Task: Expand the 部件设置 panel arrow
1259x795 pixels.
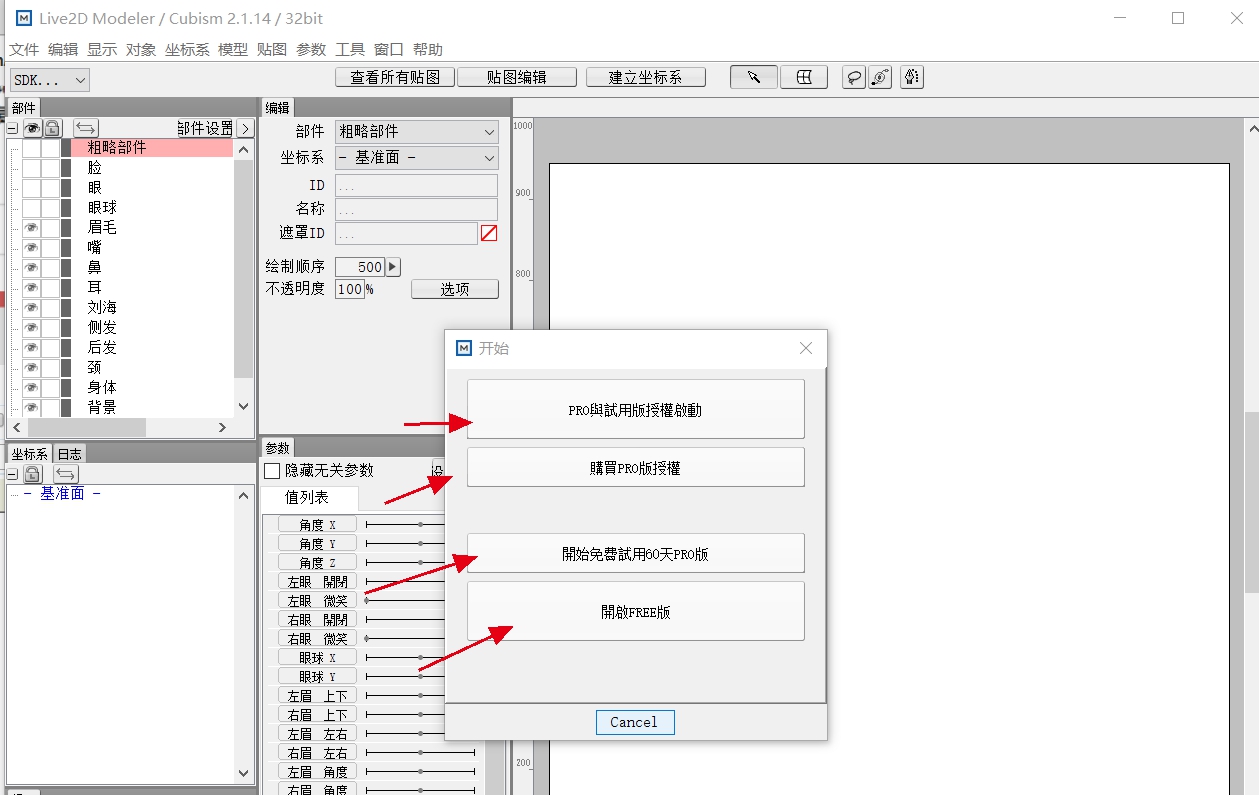Action: (245, 128)
